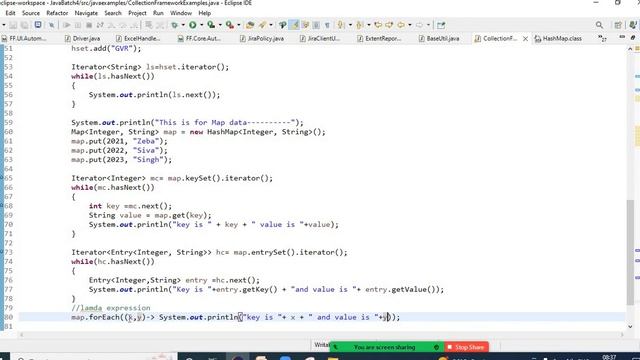Image resolution: width=640 pixels, height=360 pixels.
Task: Expand the Next Annotation dropdown arrow
Action: click(x=350, y=25)
